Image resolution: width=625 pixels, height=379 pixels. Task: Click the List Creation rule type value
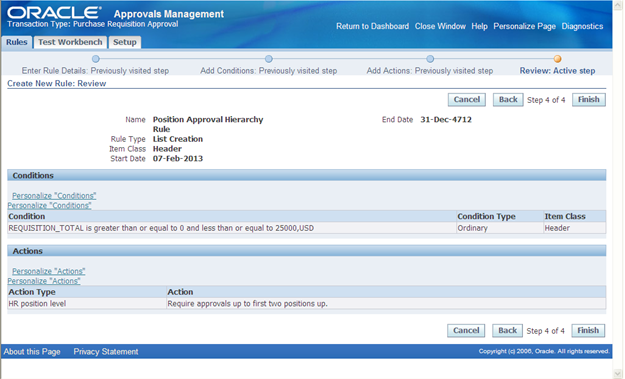pos(178,139)
